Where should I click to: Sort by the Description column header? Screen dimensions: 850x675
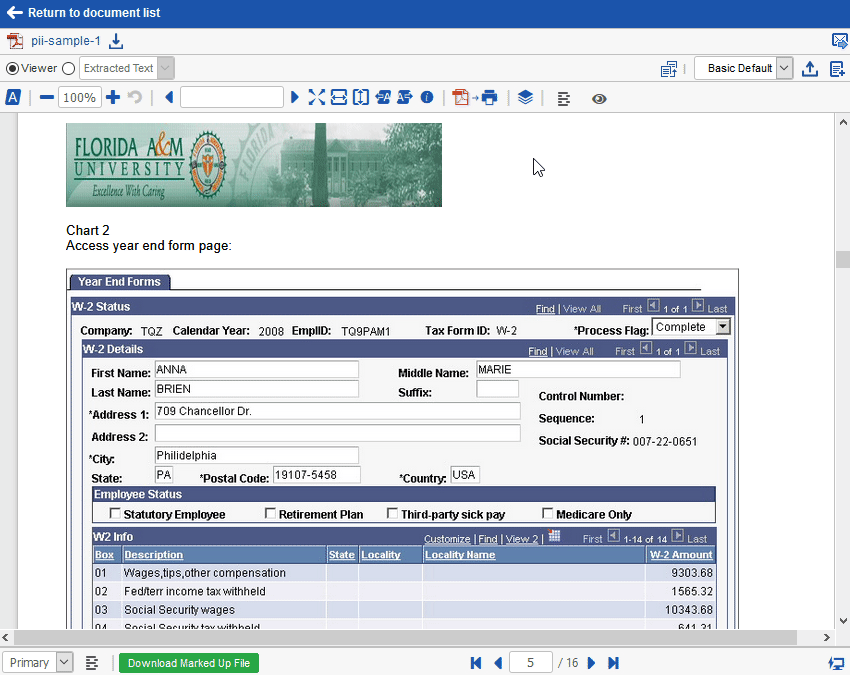point(153,555)
